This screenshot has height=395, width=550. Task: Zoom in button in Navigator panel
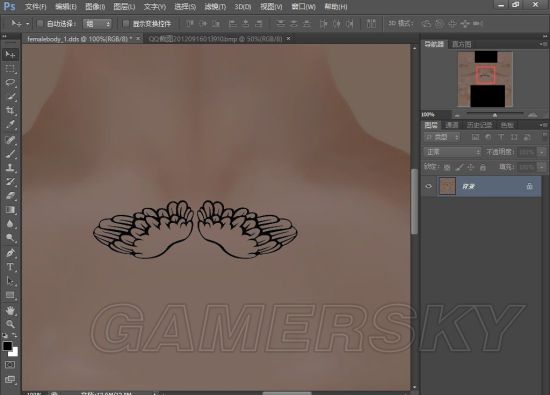click(532, 115)
